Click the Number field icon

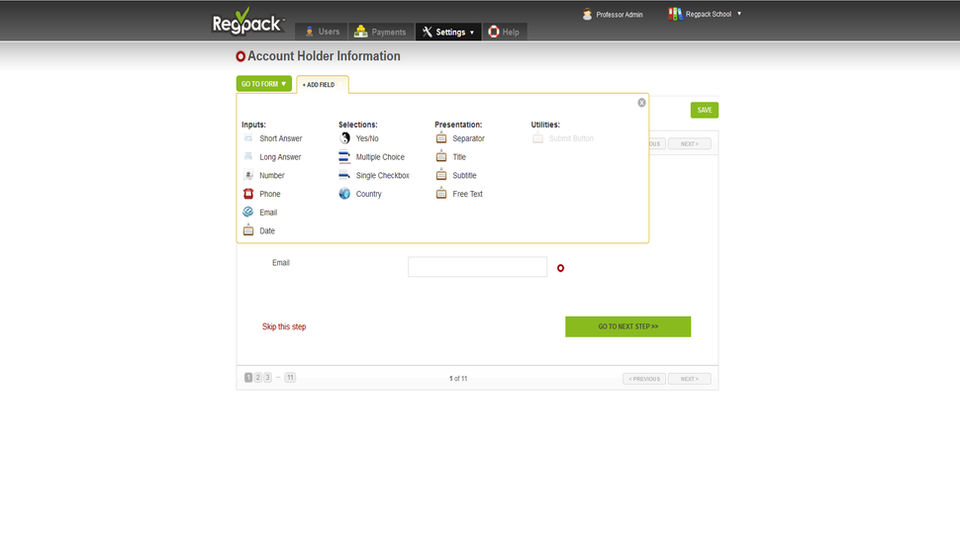click(248, 175)
